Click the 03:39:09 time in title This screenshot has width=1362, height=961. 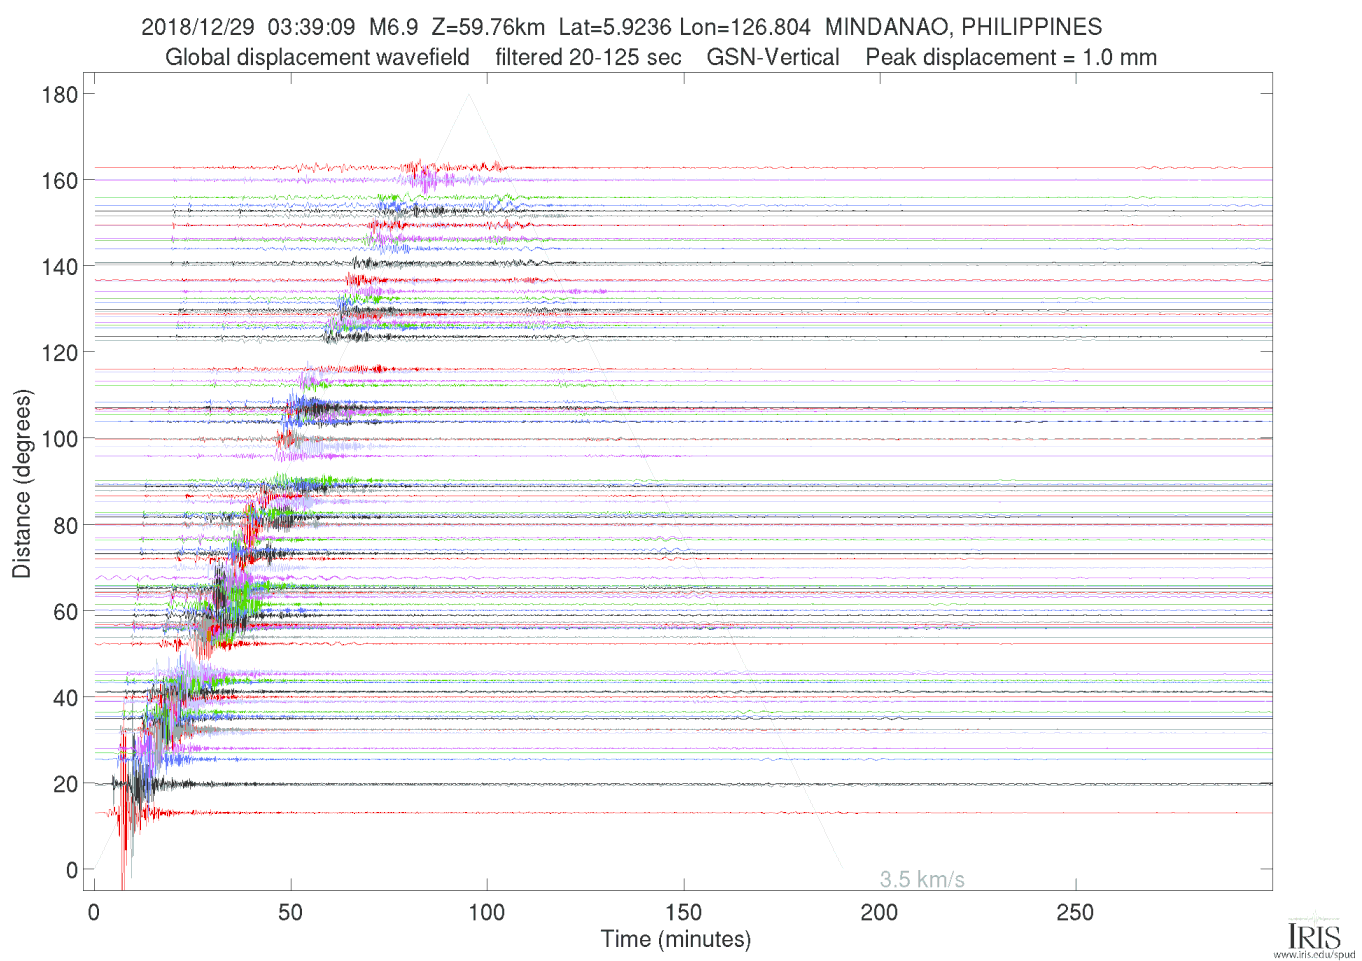point(311,27)
